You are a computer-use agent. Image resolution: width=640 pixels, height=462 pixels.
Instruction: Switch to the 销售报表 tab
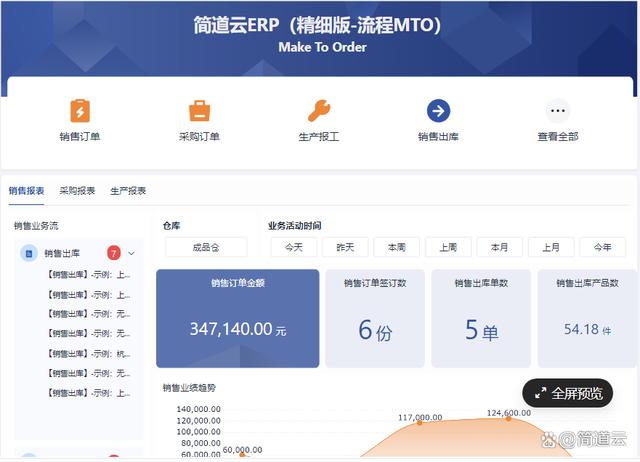click(27, 191)
